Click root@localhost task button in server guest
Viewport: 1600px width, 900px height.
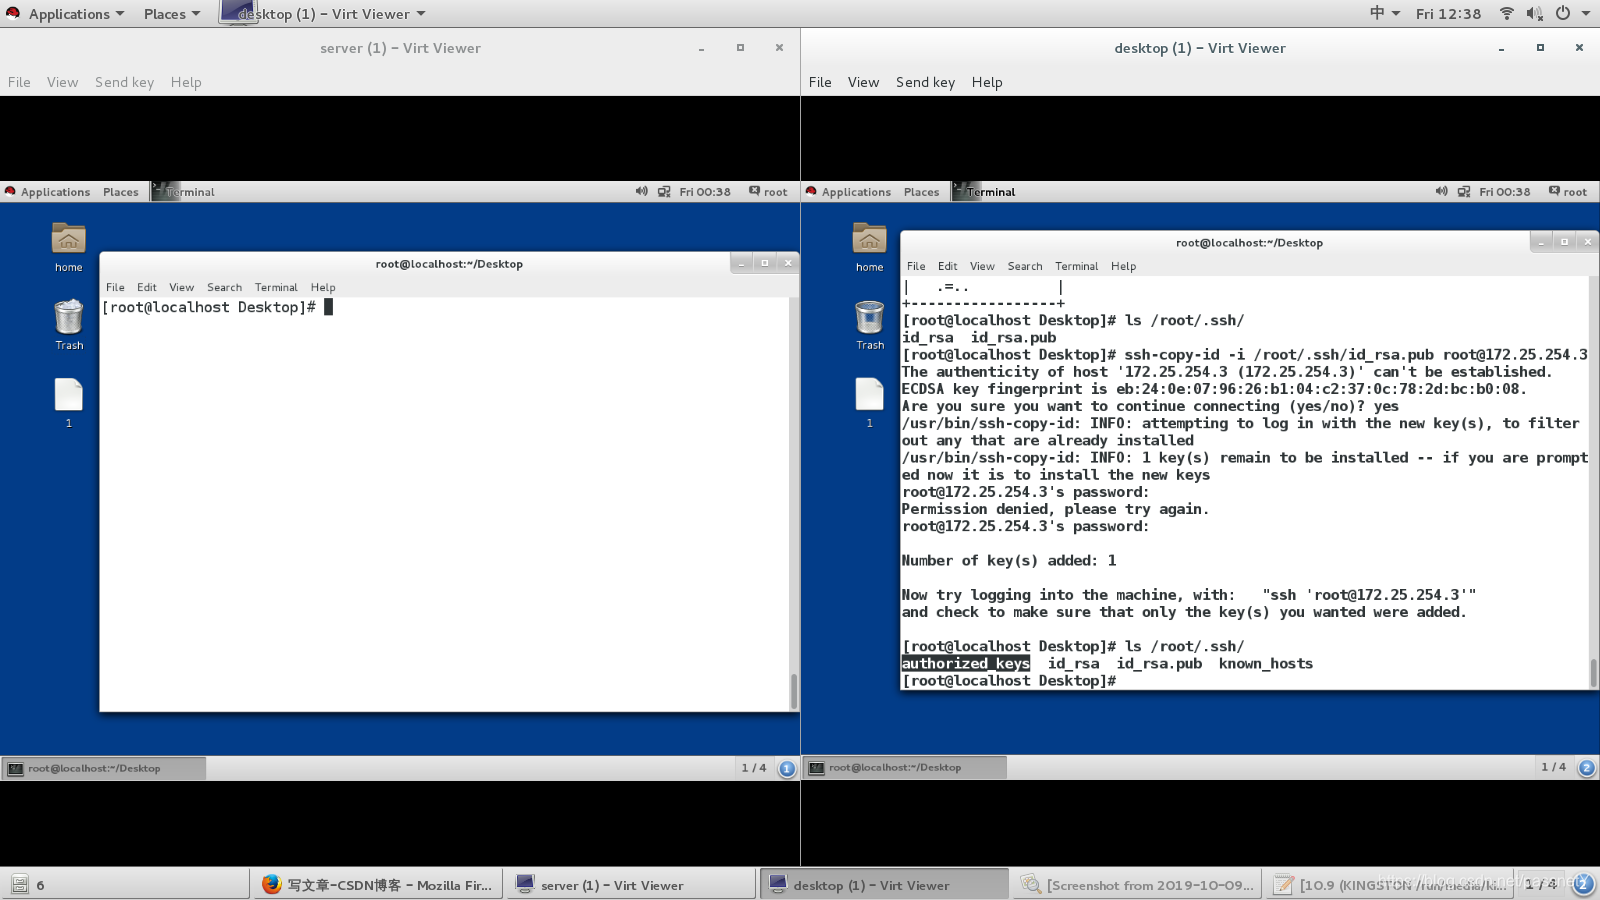(x=104, y=768)
